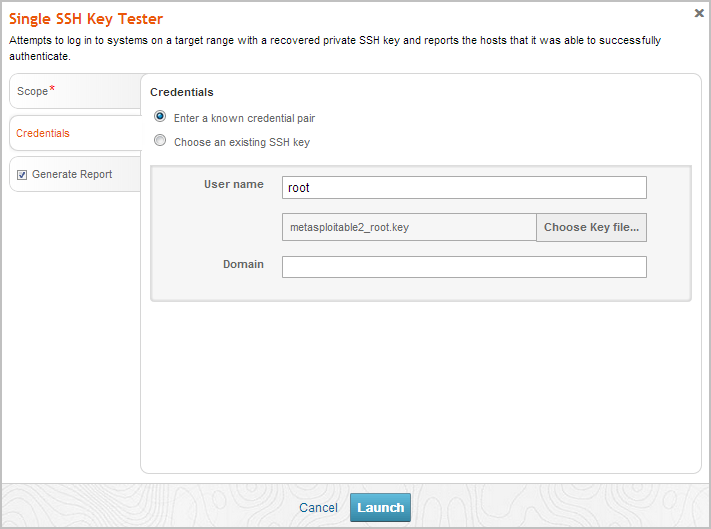711x529 pixels.
Task: Close the Single SSH Key Tester dialog
Action: click(698, 13)
